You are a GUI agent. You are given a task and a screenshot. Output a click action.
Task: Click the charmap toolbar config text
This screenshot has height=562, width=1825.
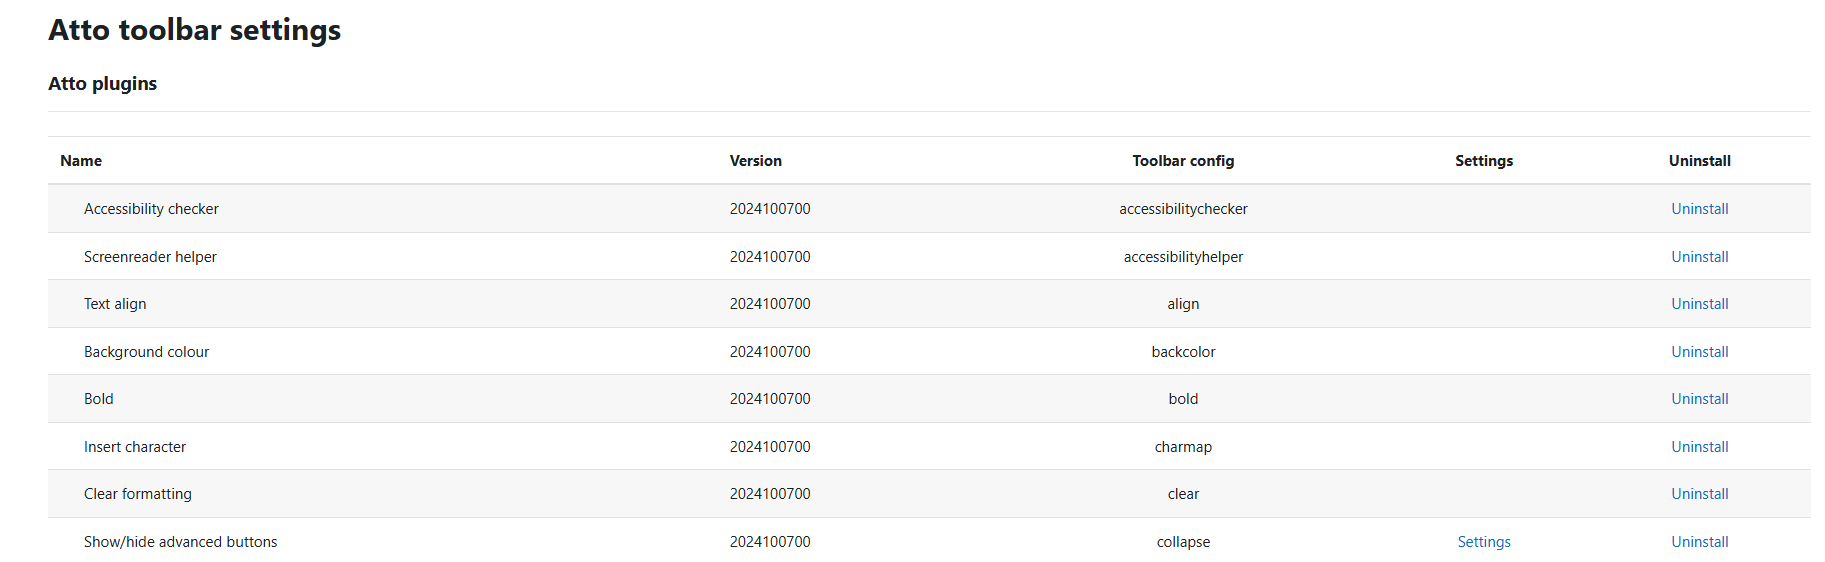(x=1183, y=447)
